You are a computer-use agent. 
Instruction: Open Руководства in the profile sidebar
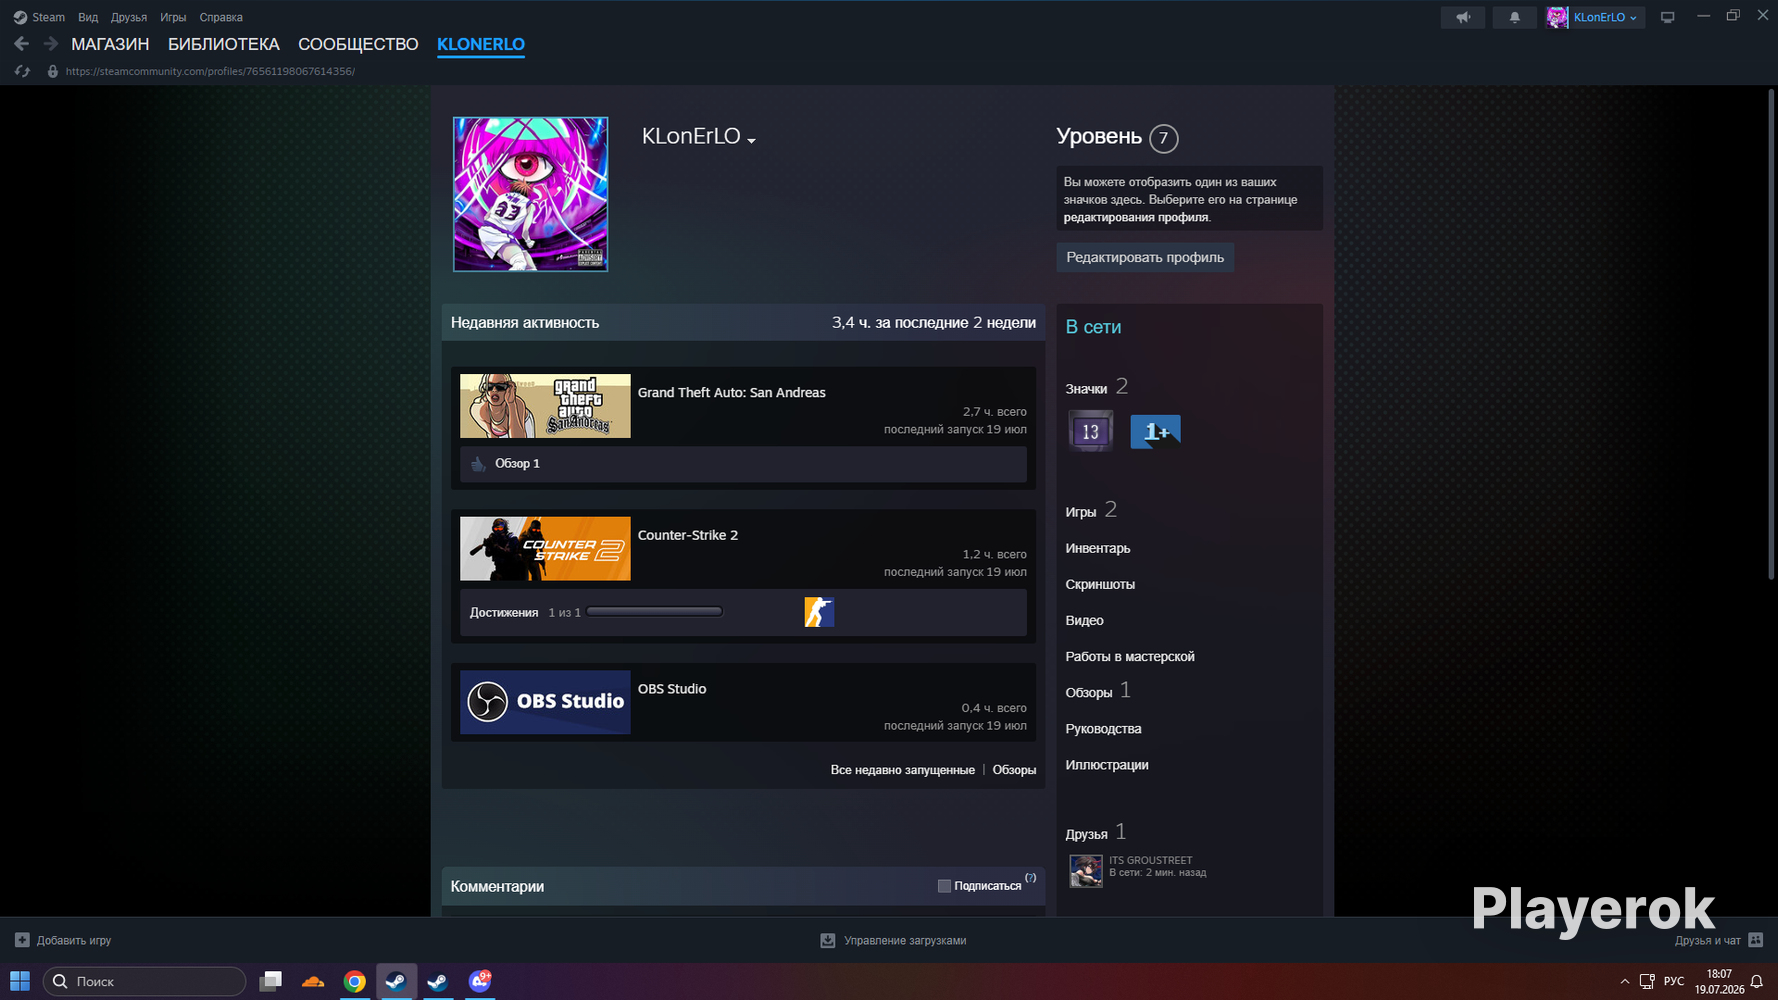(x=1103, y=729)
